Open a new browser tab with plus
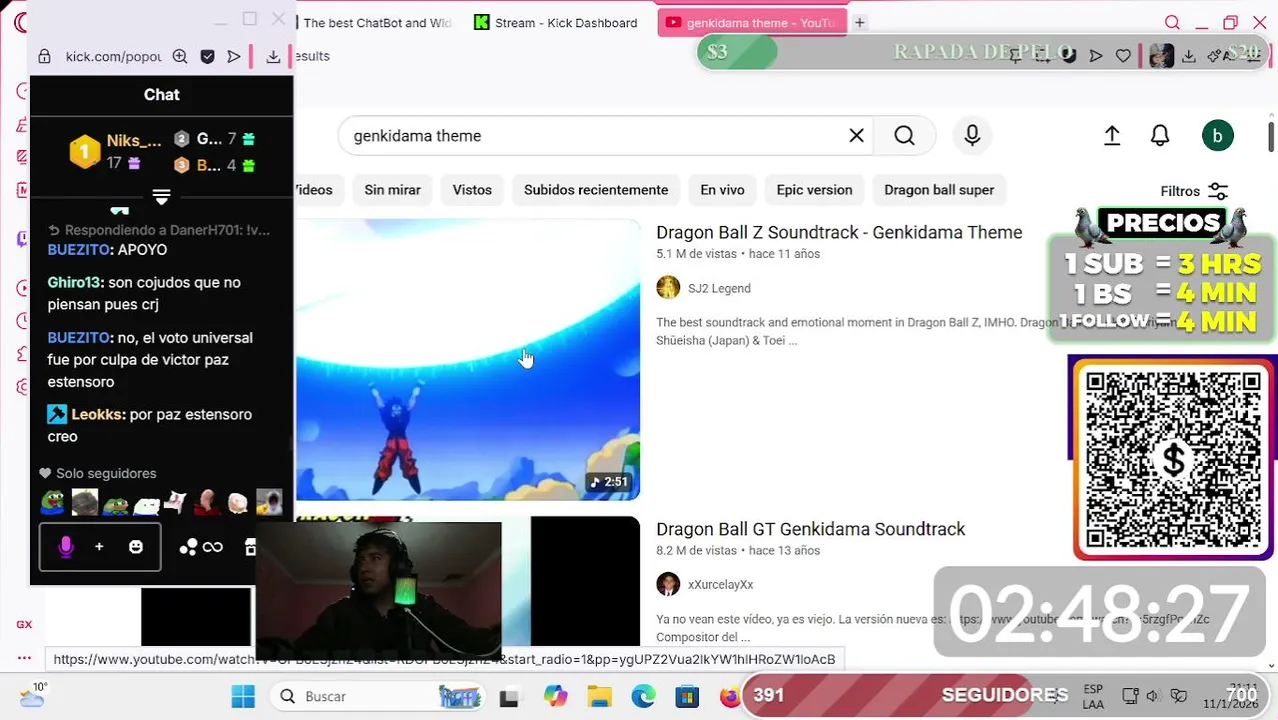This screenshot has height=720, width=1278. pos(859,22)
